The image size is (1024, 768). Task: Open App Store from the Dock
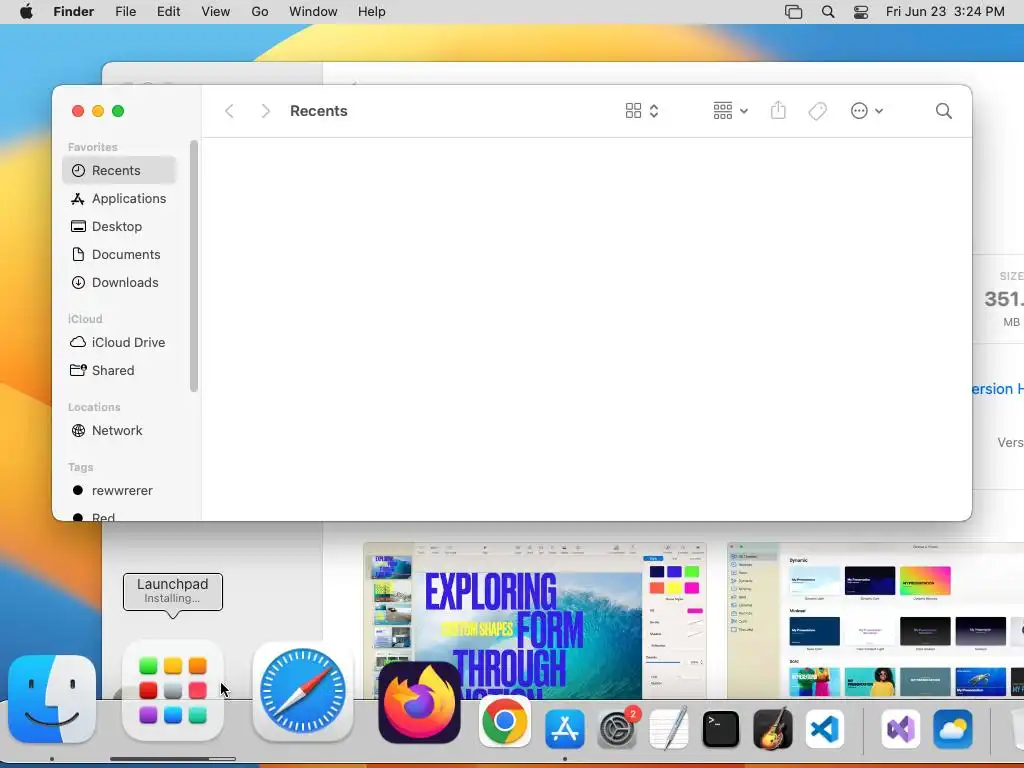pyautogui.click(x=564, y=729)
